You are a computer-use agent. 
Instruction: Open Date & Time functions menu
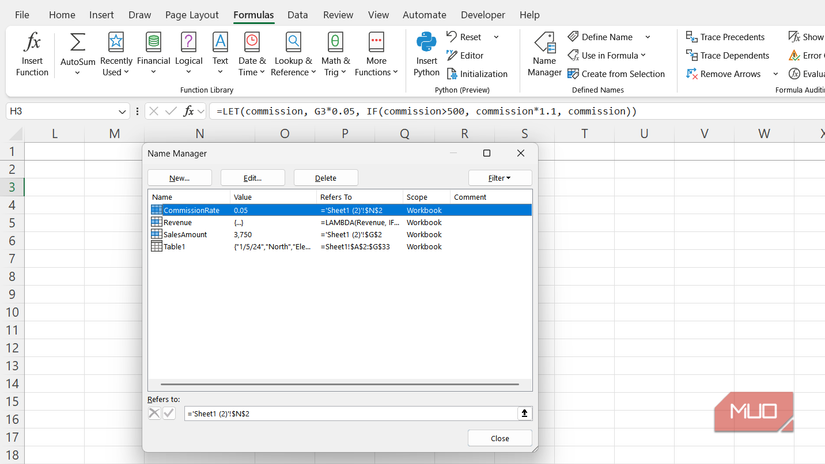[252, 54]
